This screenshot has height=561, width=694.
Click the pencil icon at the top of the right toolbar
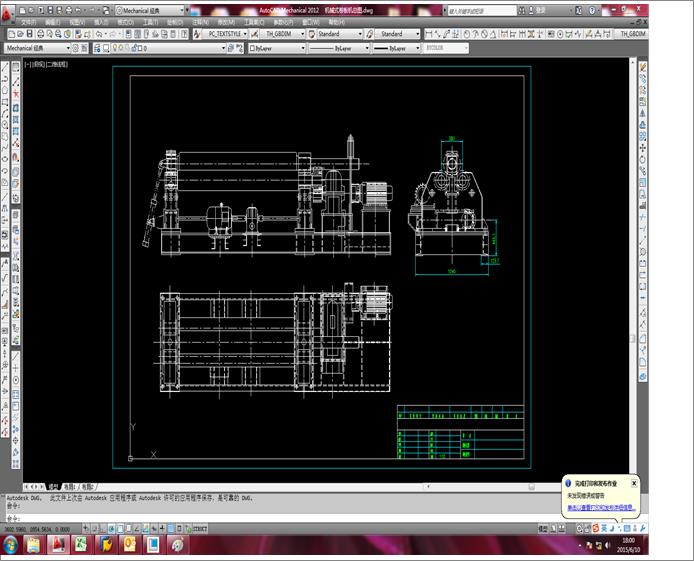pos(643,67)
